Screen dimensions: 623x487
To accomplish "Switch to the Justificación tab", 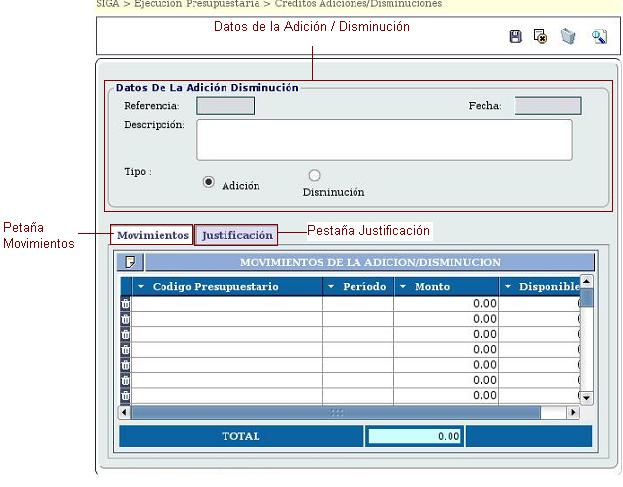I will [236, 235].
